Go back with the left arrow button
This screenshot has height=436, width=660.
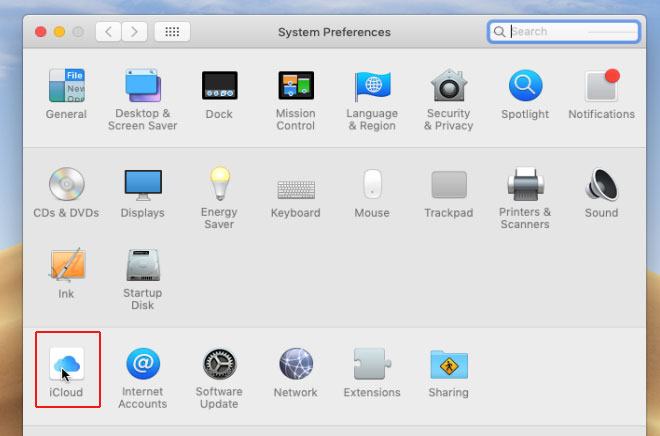tap(108, 32)
